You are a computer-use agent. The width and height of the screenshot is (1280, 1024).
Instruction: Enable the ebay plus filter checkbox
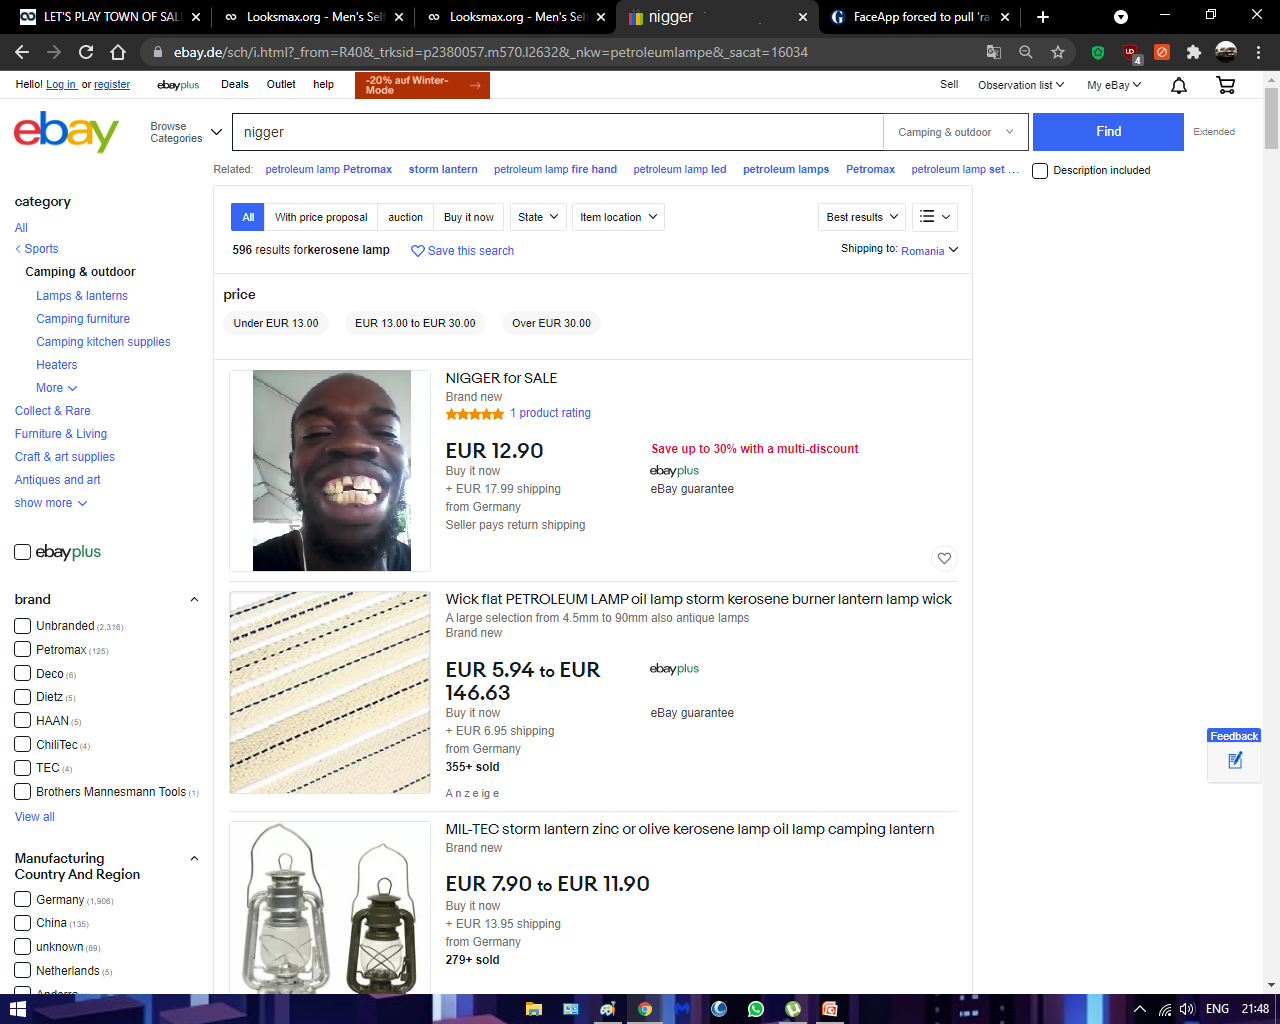(23, 552)
